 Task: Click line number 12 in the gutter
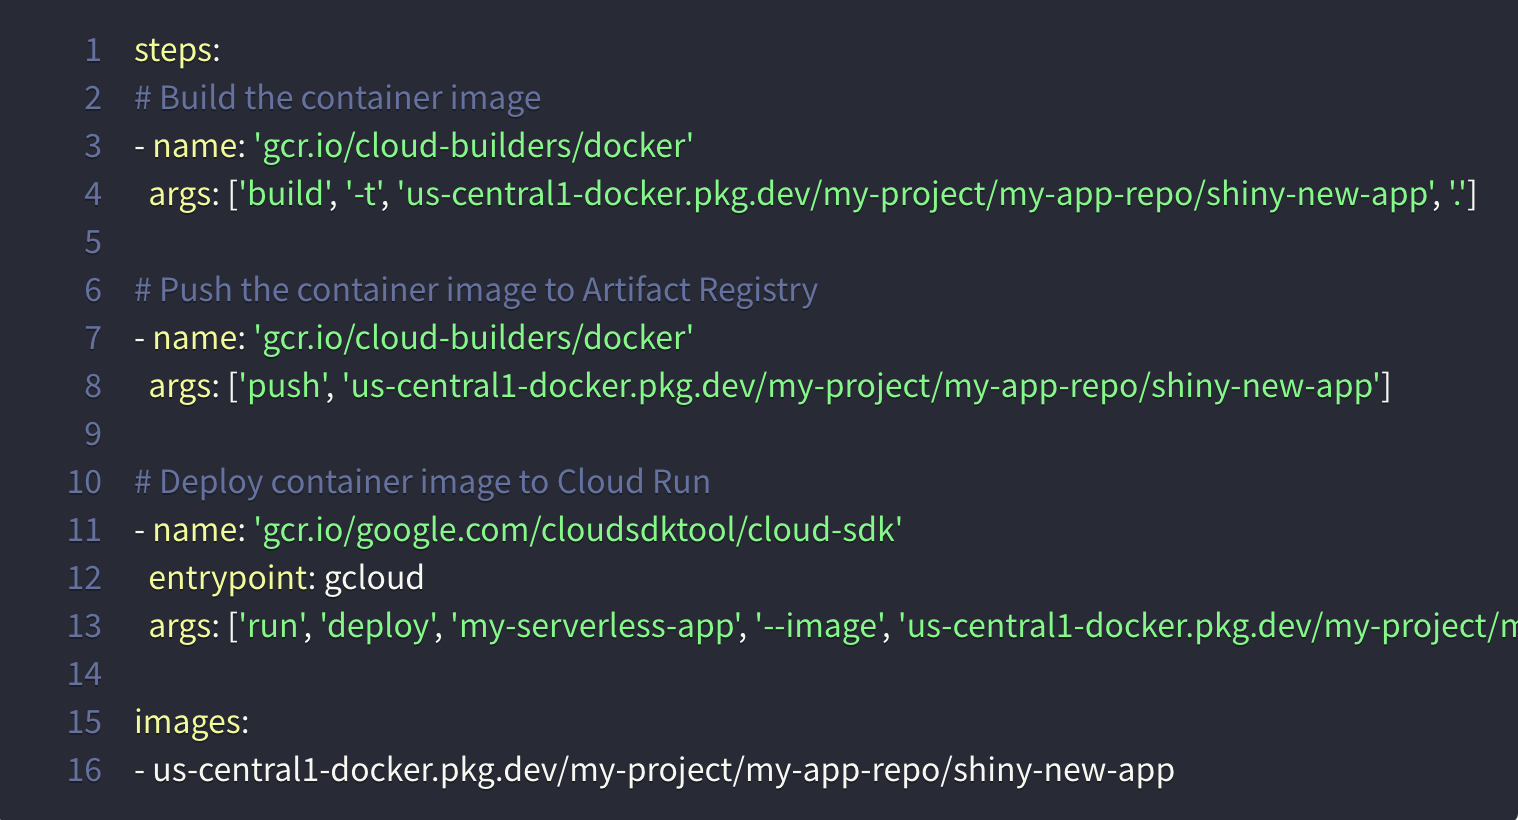tap(85, 578)
